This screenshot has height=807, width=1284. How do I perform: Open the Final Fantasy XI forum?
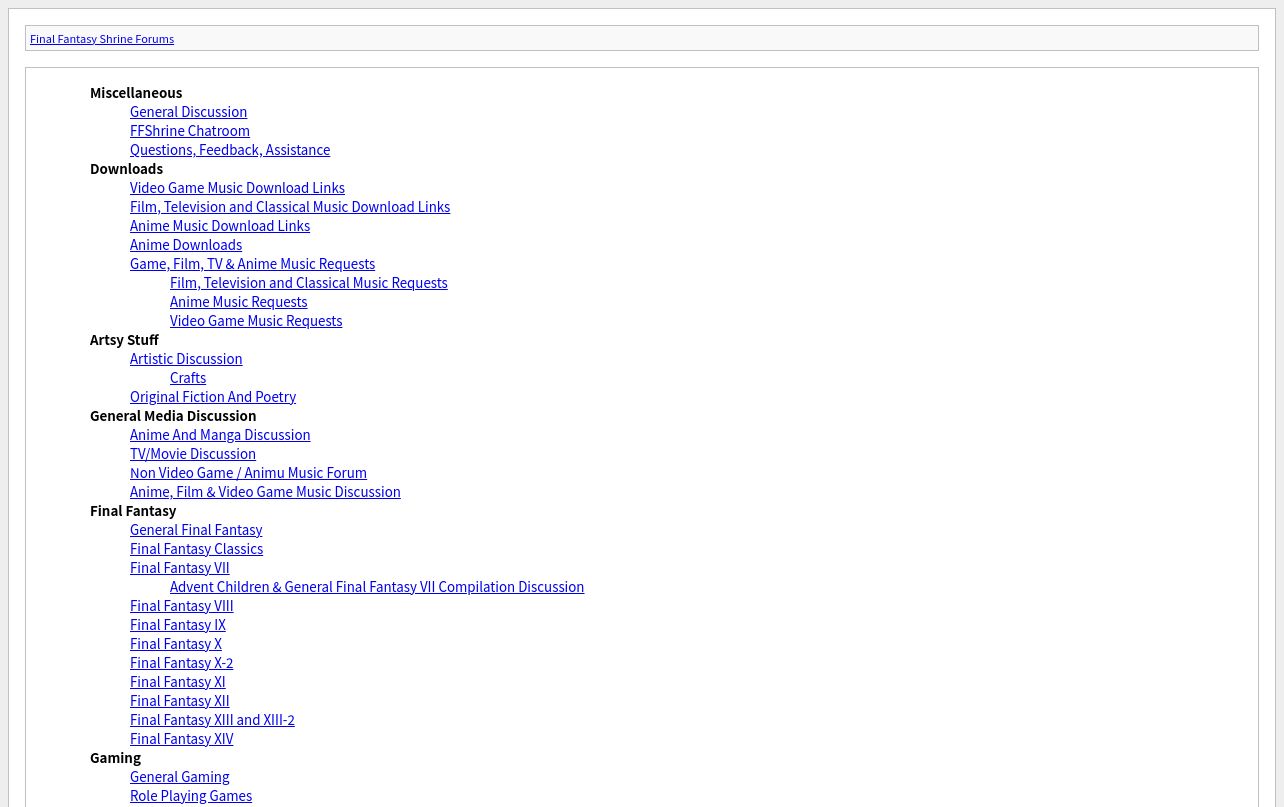tap(177, 682)
